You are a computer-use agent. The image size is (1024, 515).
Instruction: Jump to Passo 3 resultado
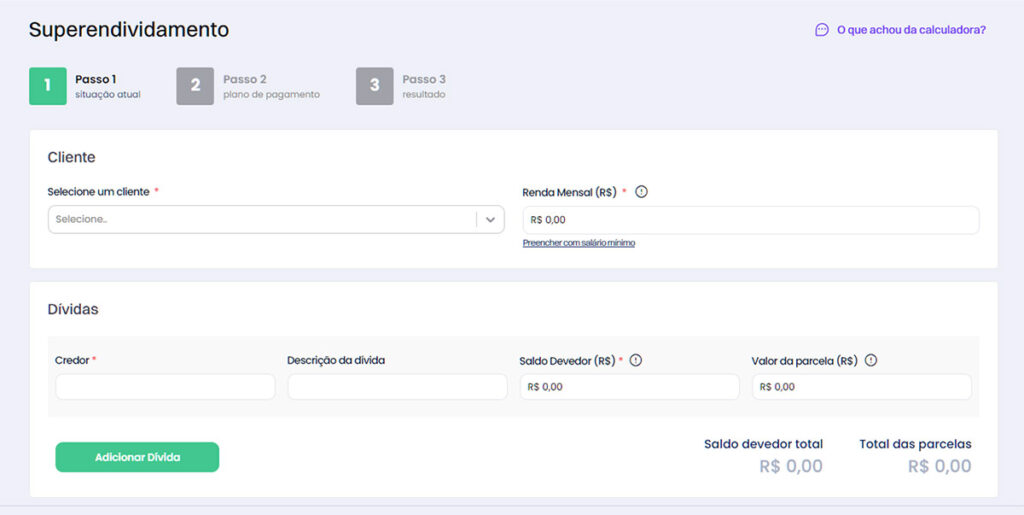tap(424, 86)
